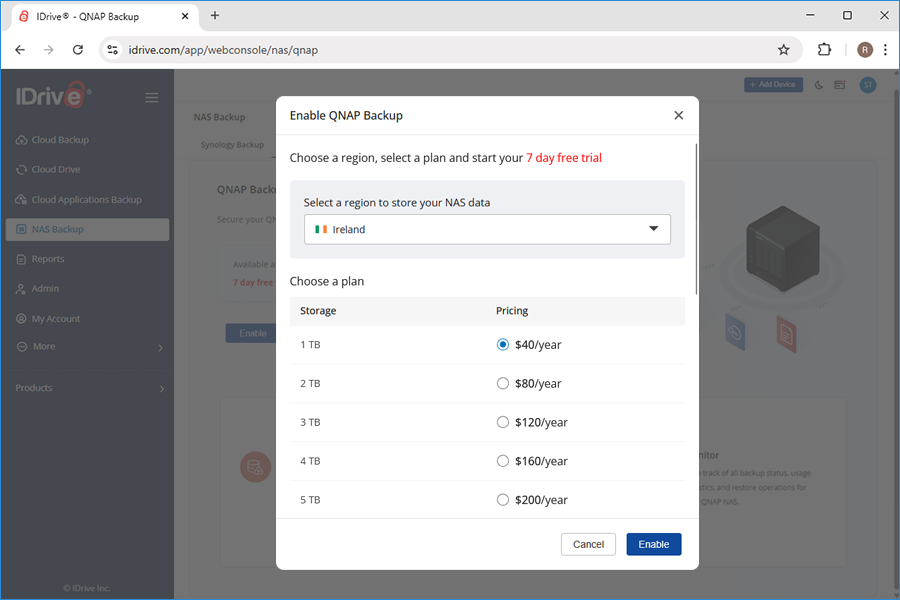Viewport: 900px width, 600px height.
Task: Open the news card icon in header
Action: pyautogui.click(x=840, y=85)
